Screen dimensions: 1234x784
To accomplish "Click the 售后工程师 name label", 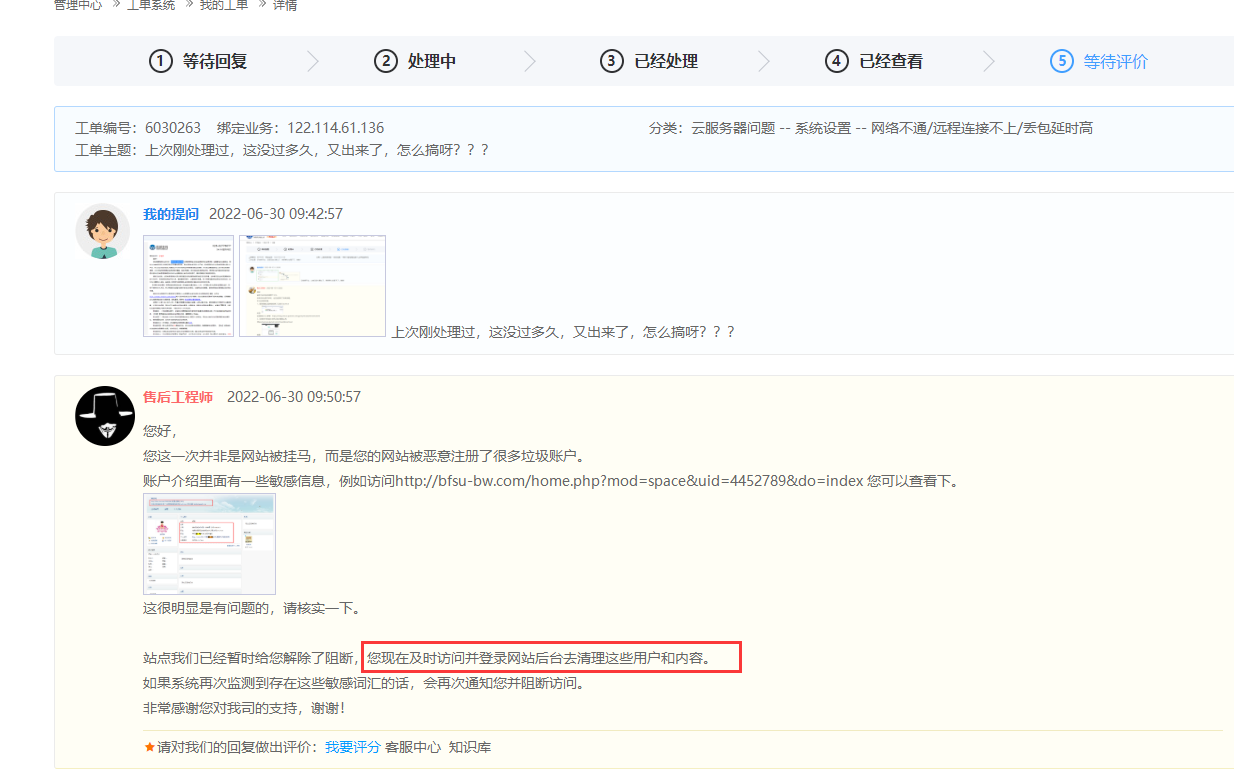I will pos(178,397).
